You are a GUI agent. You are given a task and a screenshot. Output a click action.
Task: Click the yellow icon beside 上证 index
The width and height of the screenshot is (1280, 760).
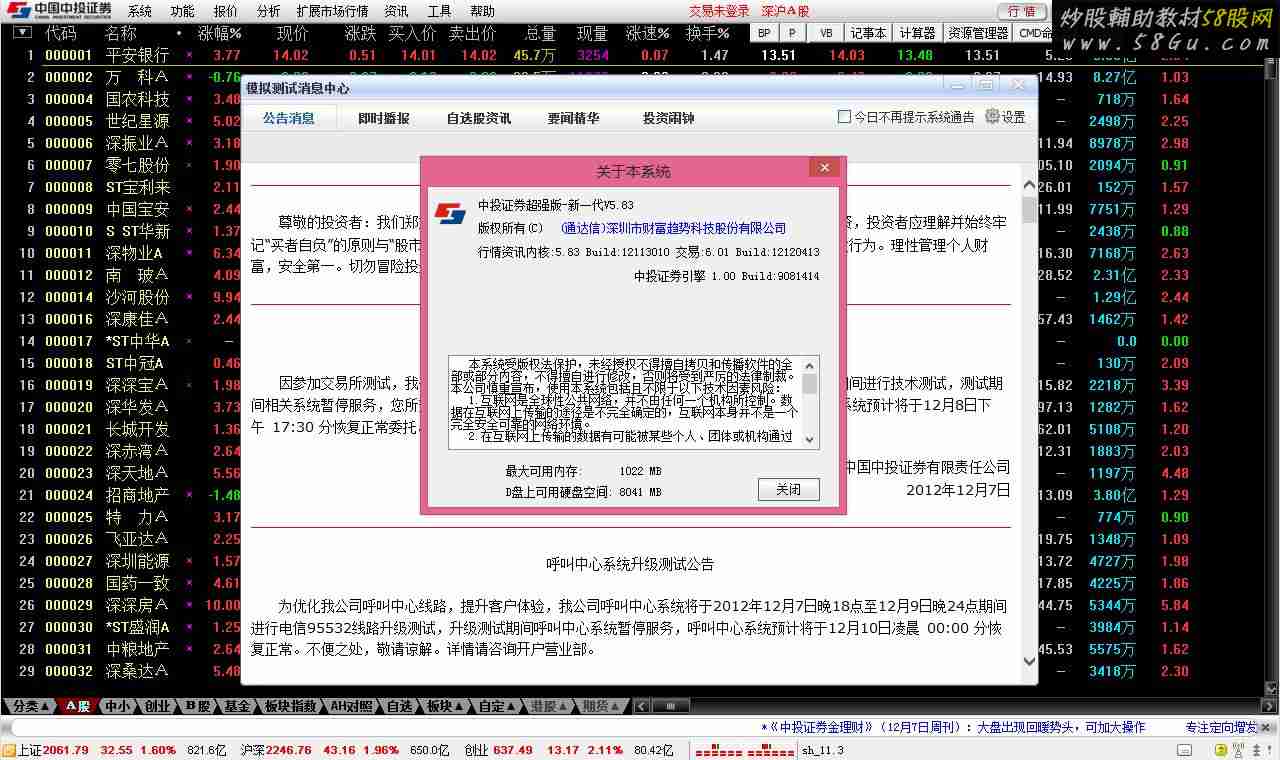[x=8, y=750]
